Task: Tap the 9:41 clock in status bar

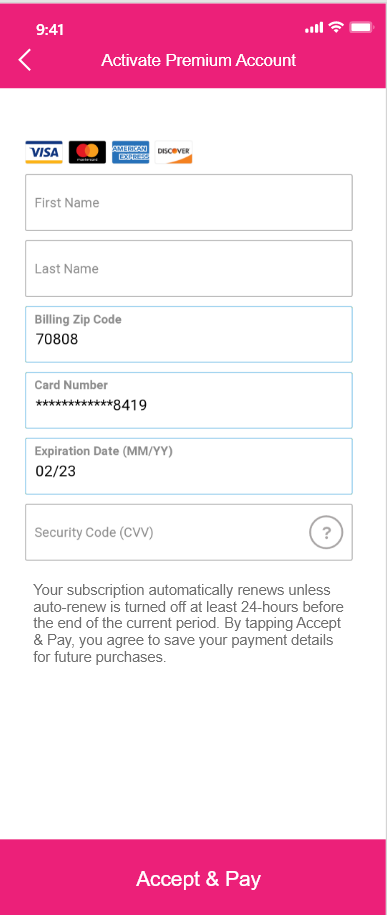Action: [50, 30]
